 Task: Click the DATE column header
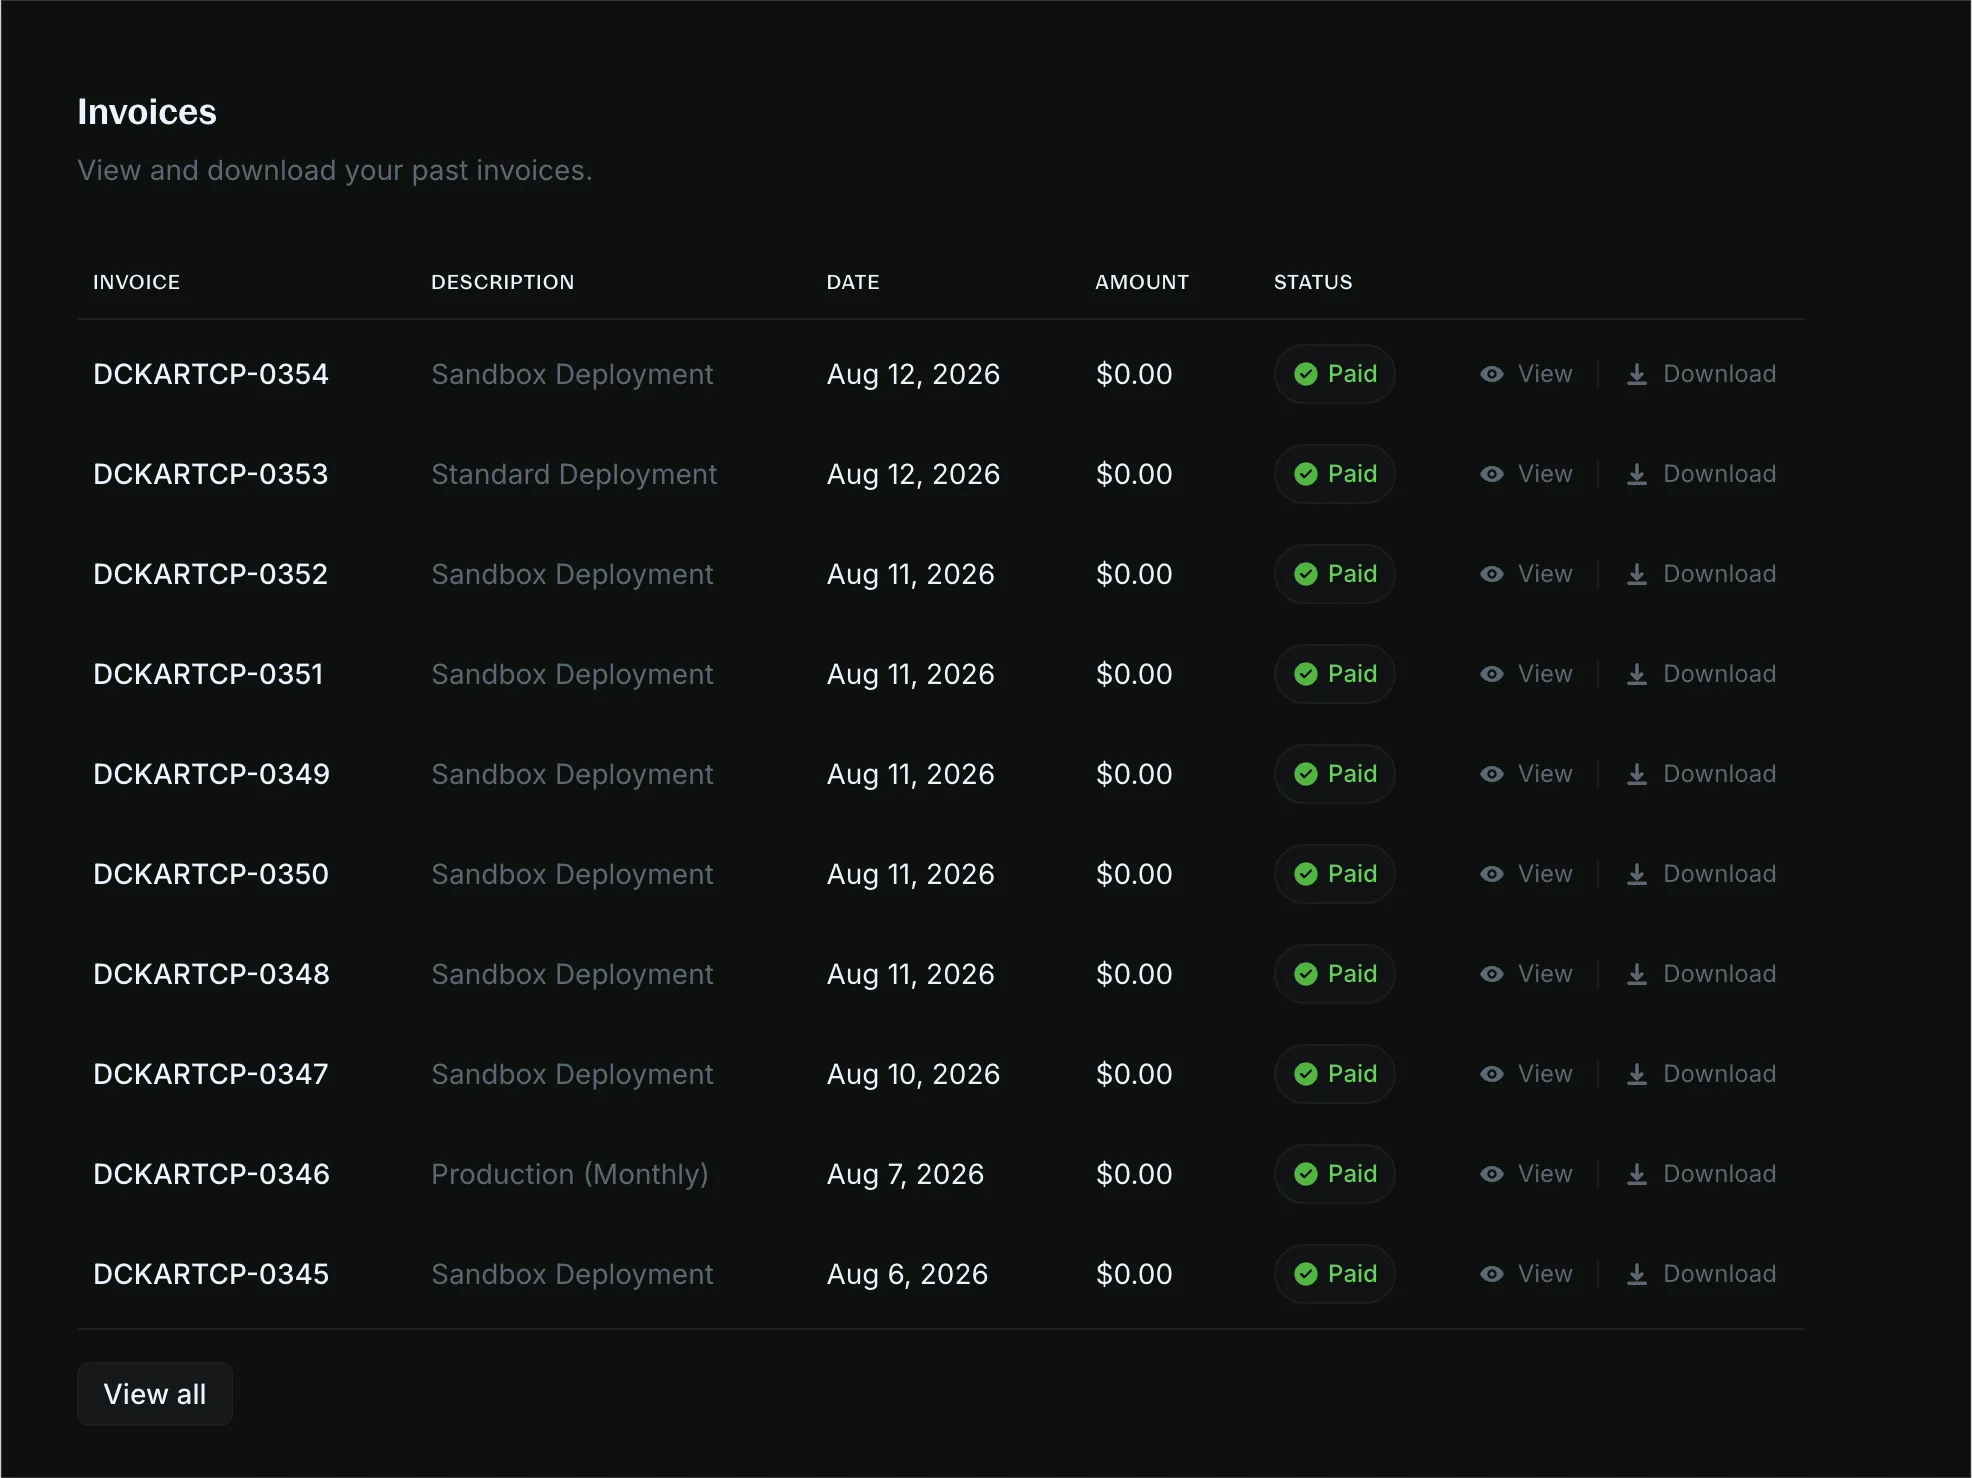pyautogui.click(x=853, y=282)
